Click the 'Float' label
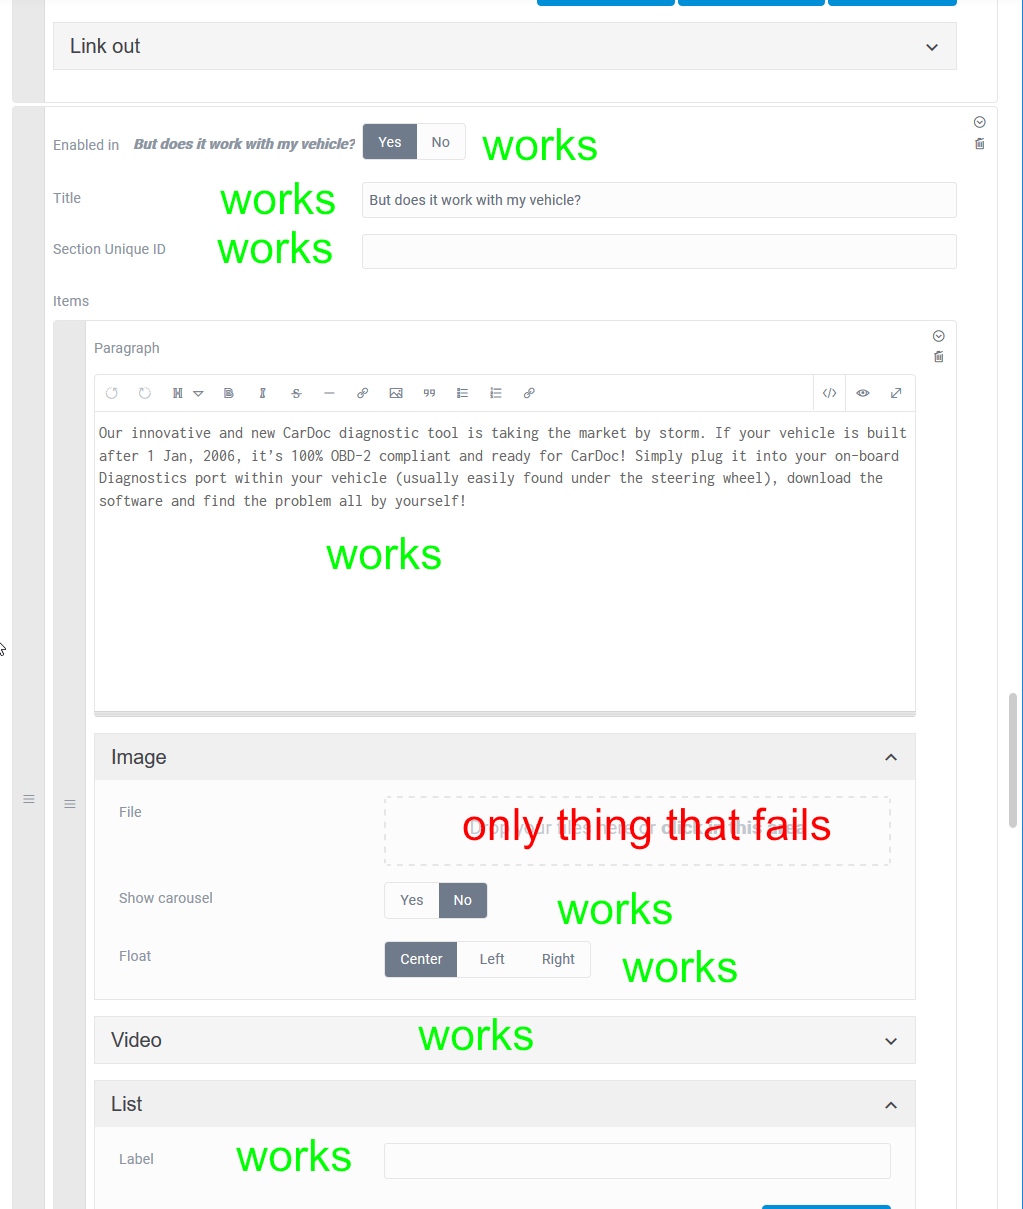The width and height of the screenshot is (1023, 1209). (x=135, y=956)
